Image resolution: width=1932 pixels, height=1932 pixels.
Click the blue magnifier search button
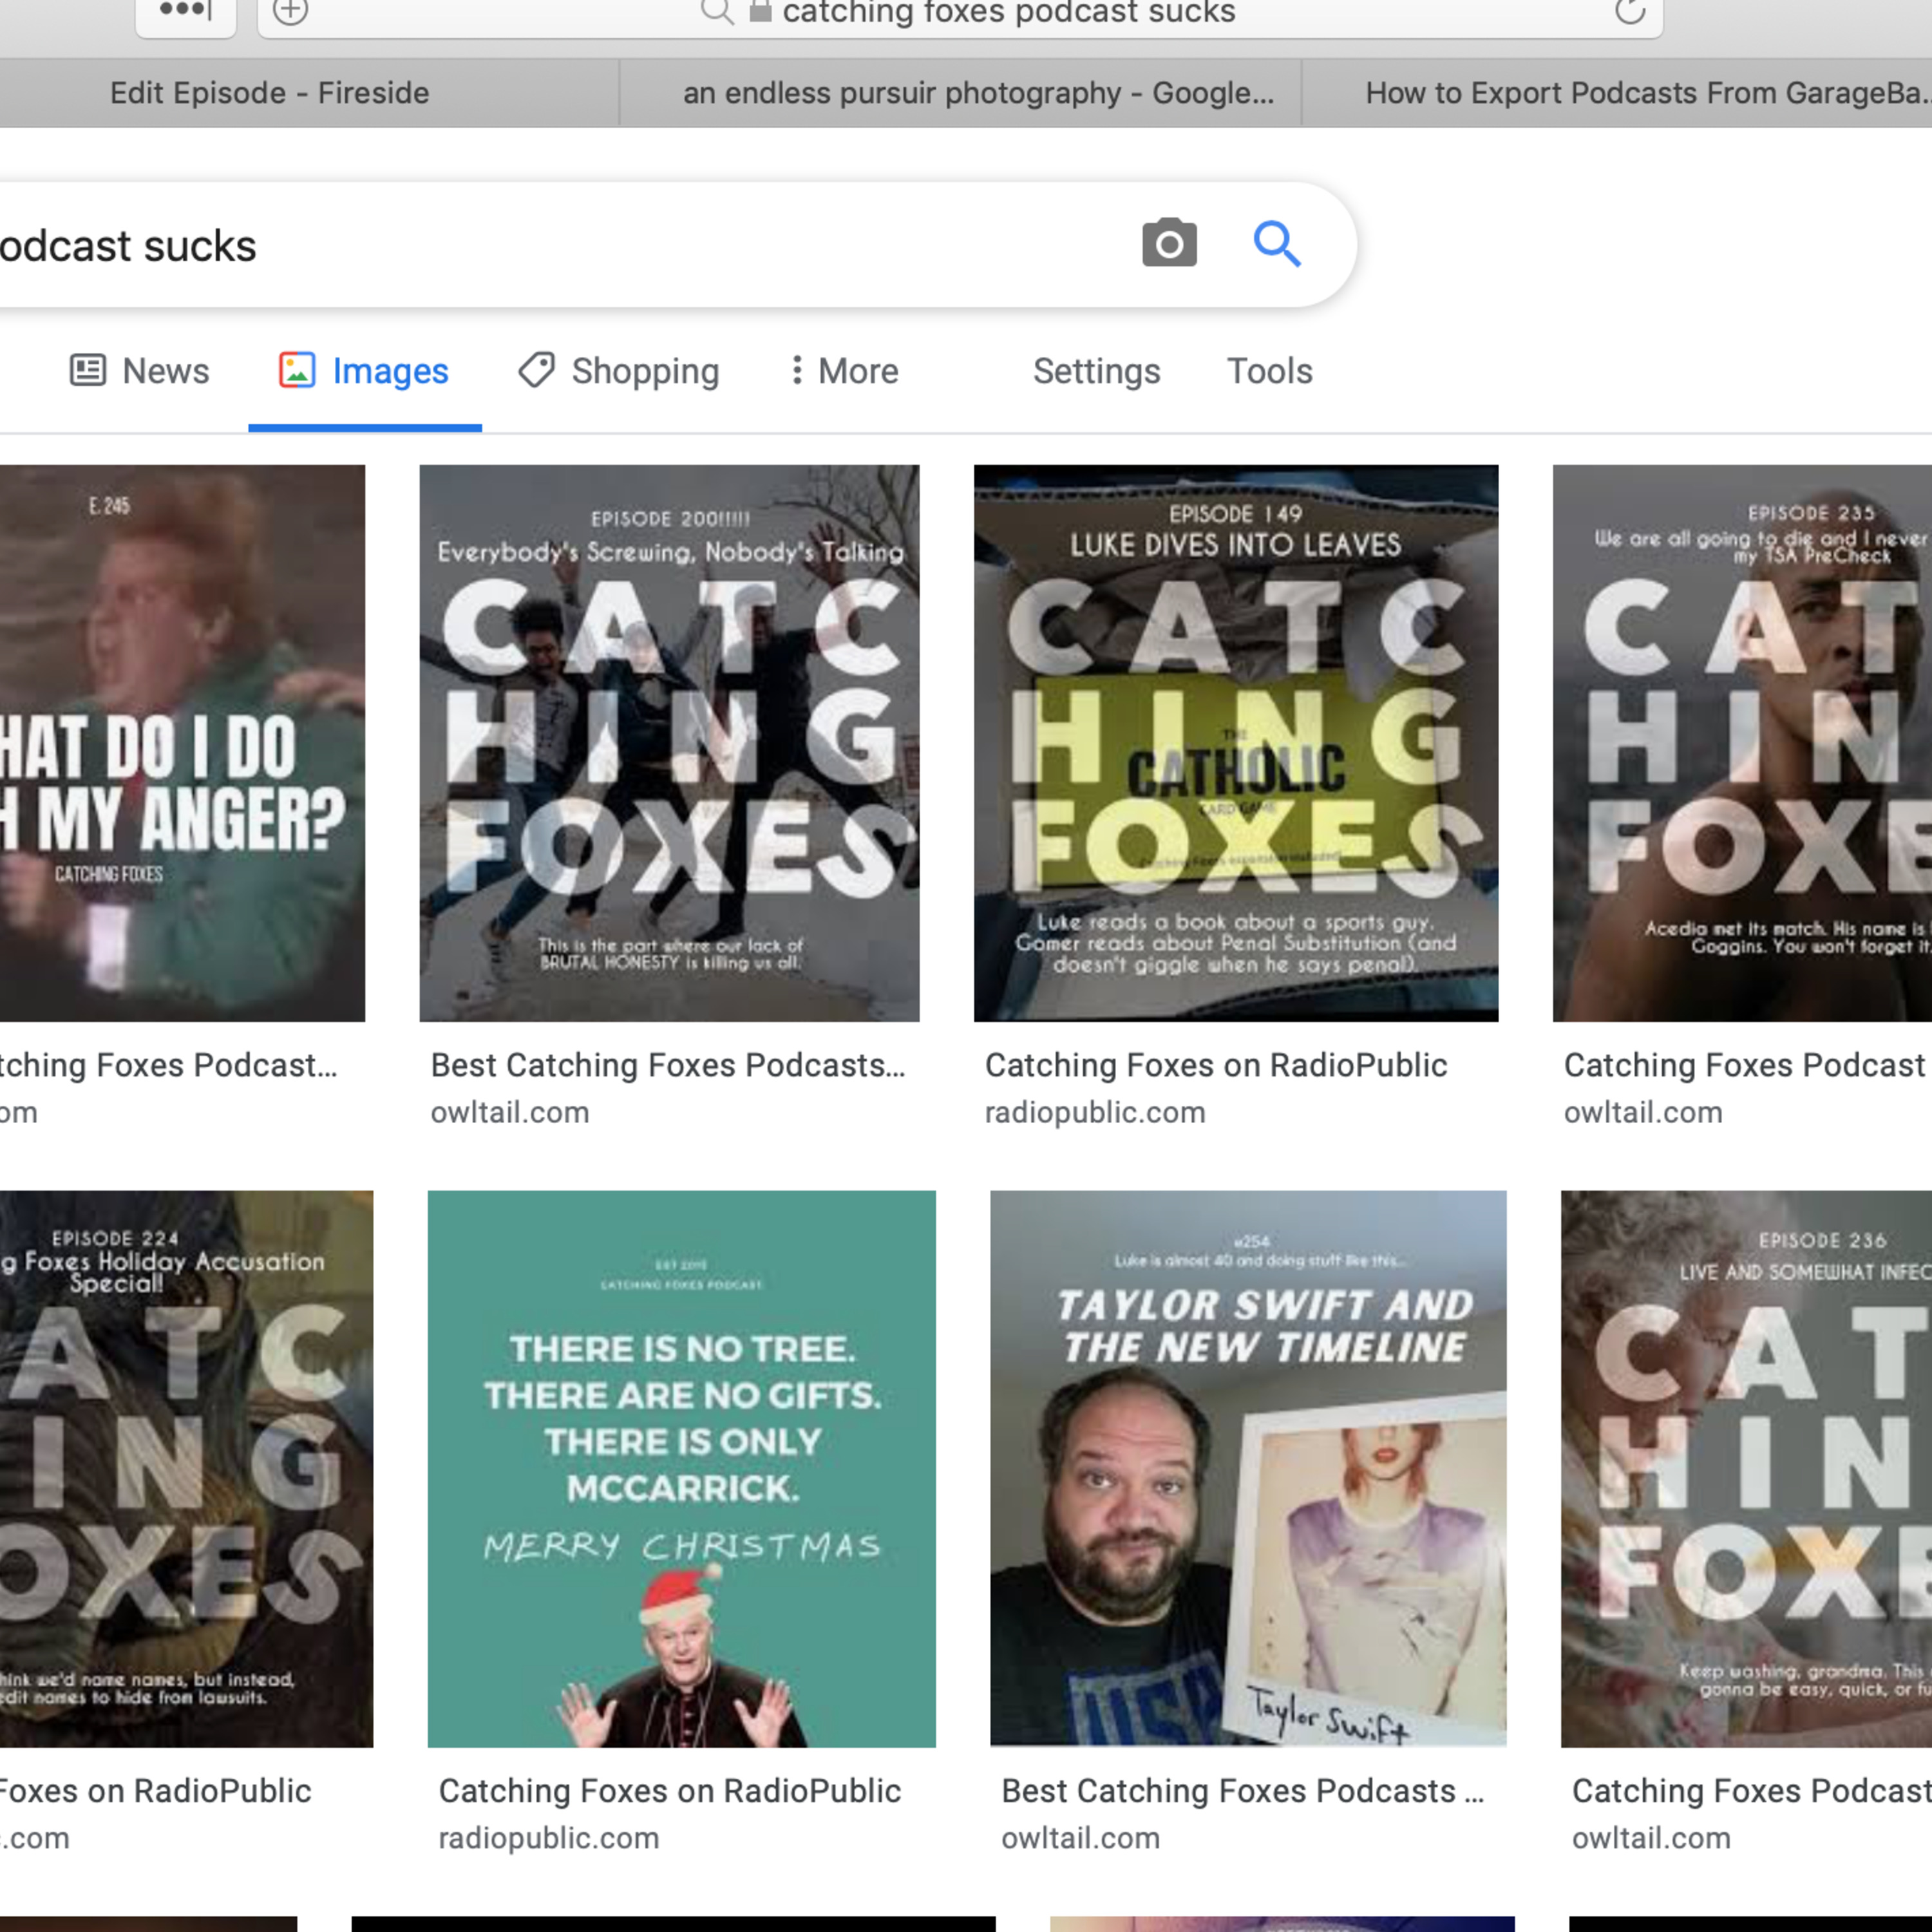point(1277,244)
